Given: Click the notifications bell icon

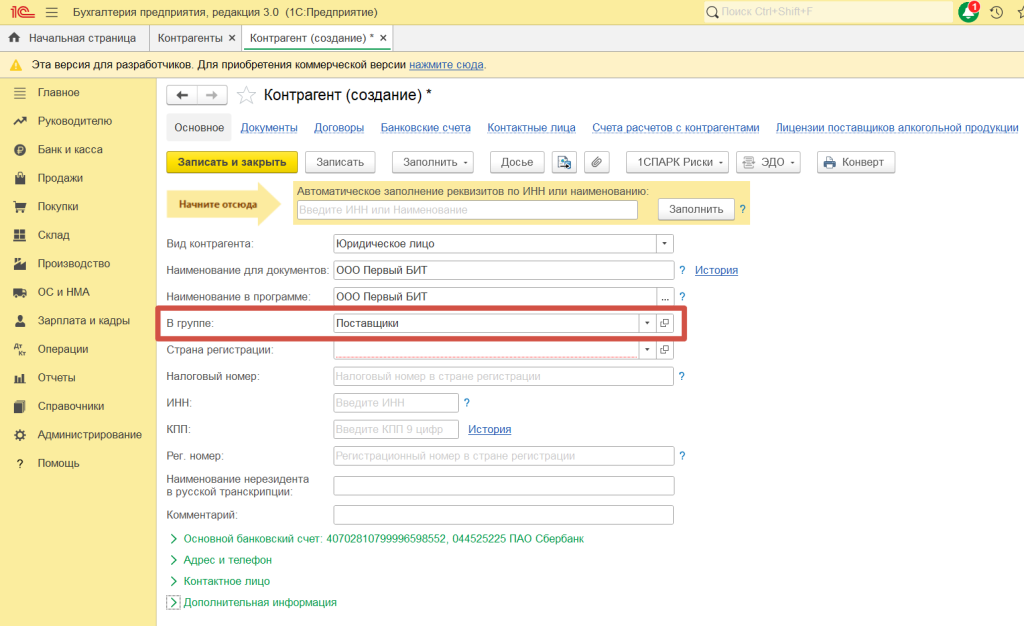Looking at the screenshot, I should point(968,12).
